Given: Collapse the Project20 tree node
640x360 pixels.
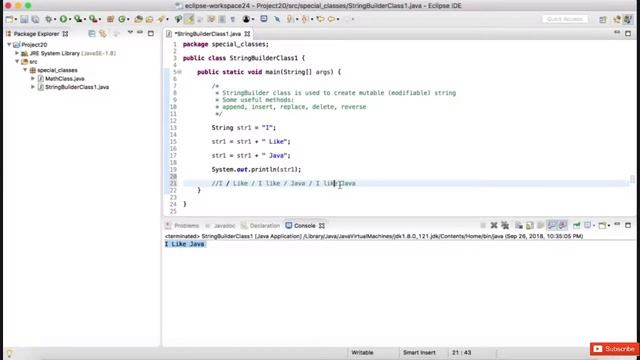Looking at the screenshot, I should click(x=9, y=44).
